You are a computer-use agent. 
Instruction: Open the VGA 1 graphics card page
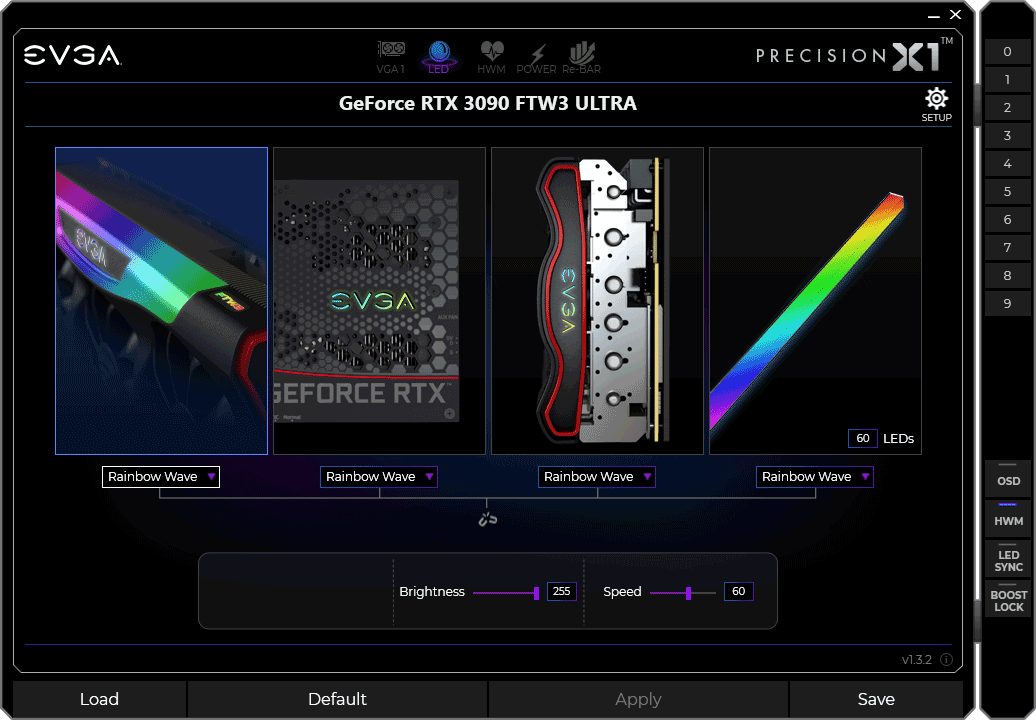coord(390,57)
